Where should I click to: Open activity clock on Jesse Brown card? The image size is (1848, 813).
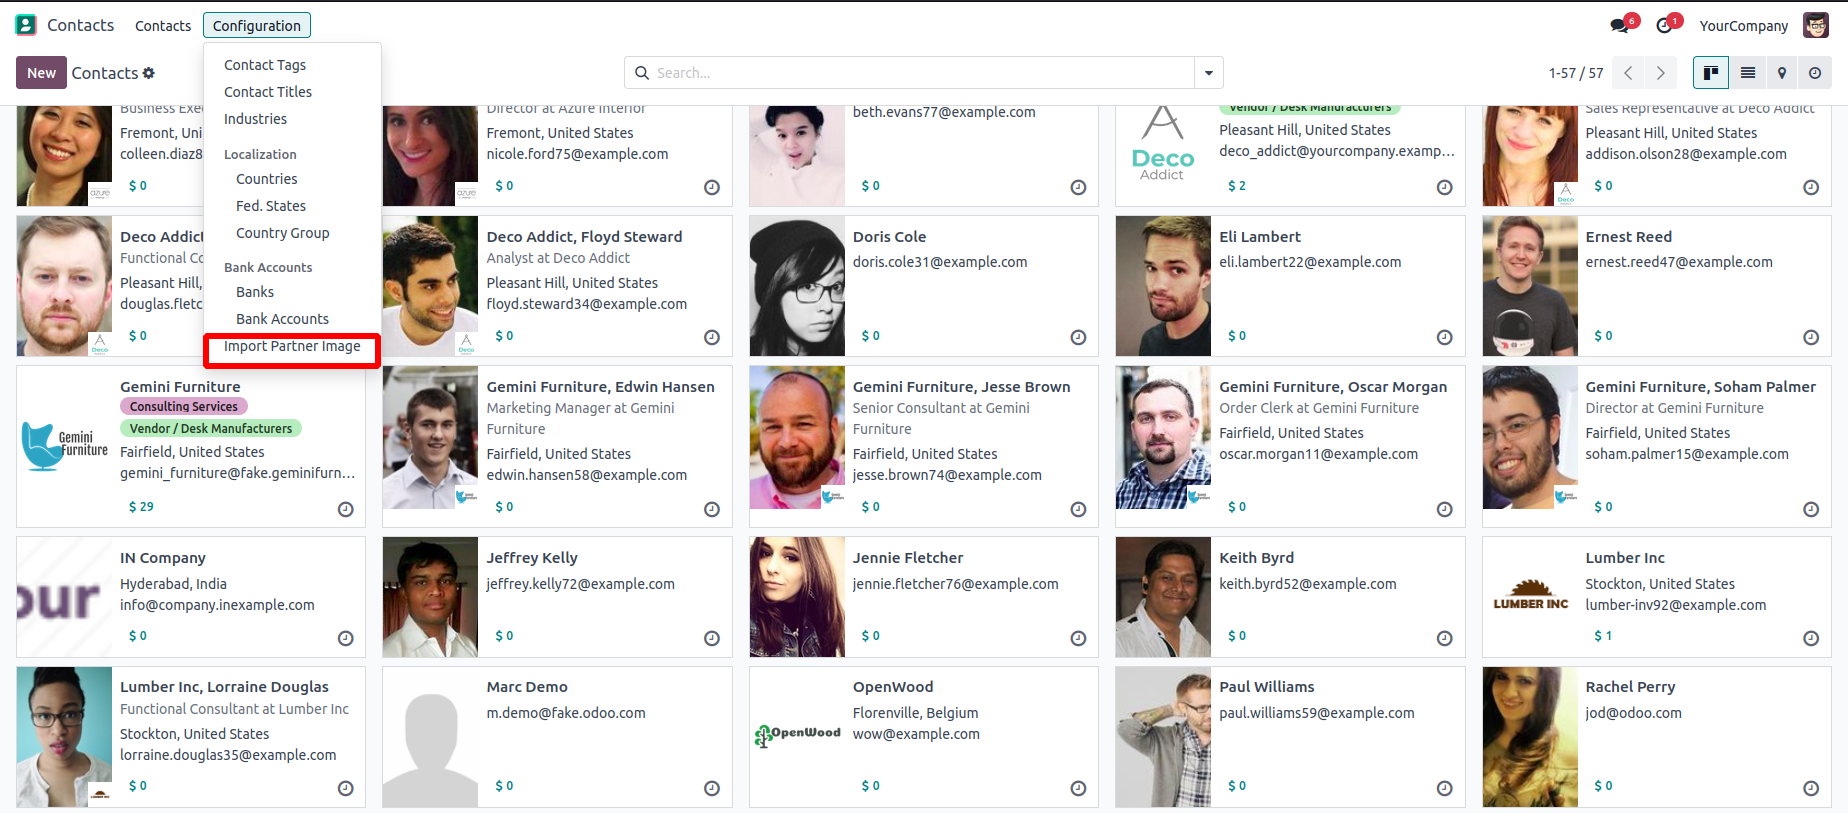tap(1078, 509)
